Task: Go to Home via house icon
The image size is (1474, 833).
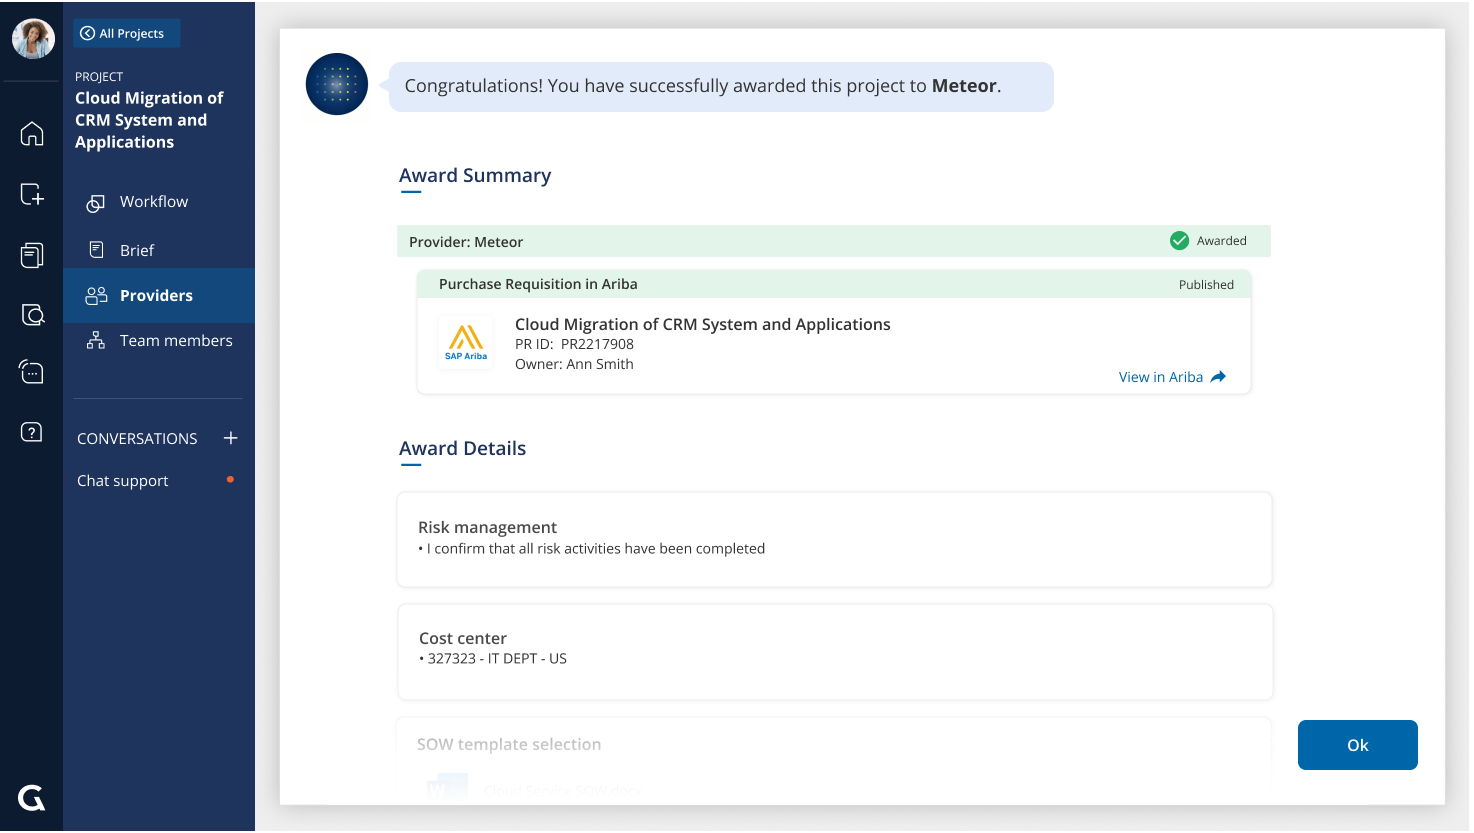Action: (32, 133)
